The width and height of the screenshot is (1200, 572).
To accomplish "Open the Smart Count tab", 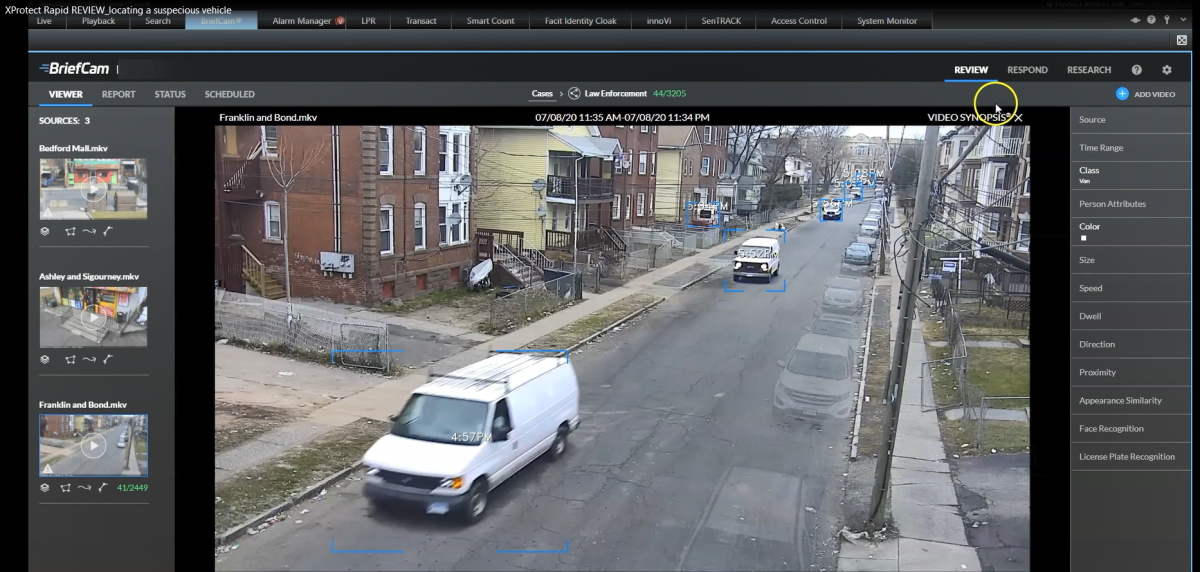I will click(x=490, y=21).
